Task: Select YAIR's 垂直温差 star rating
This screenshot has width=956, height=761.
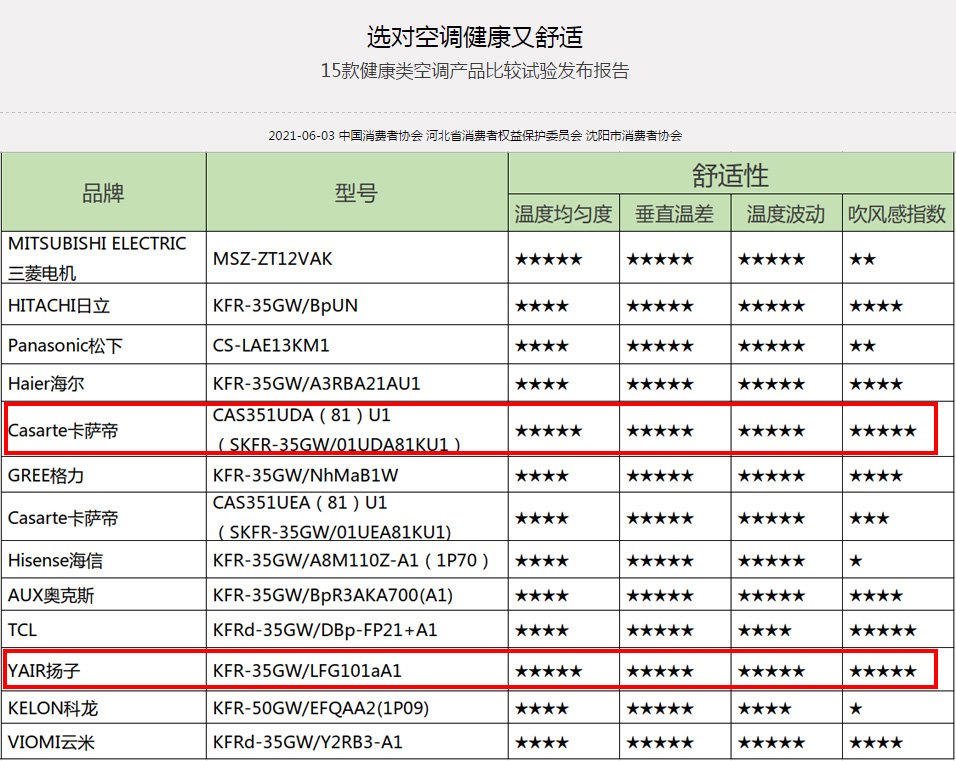Action: point(660,671)
